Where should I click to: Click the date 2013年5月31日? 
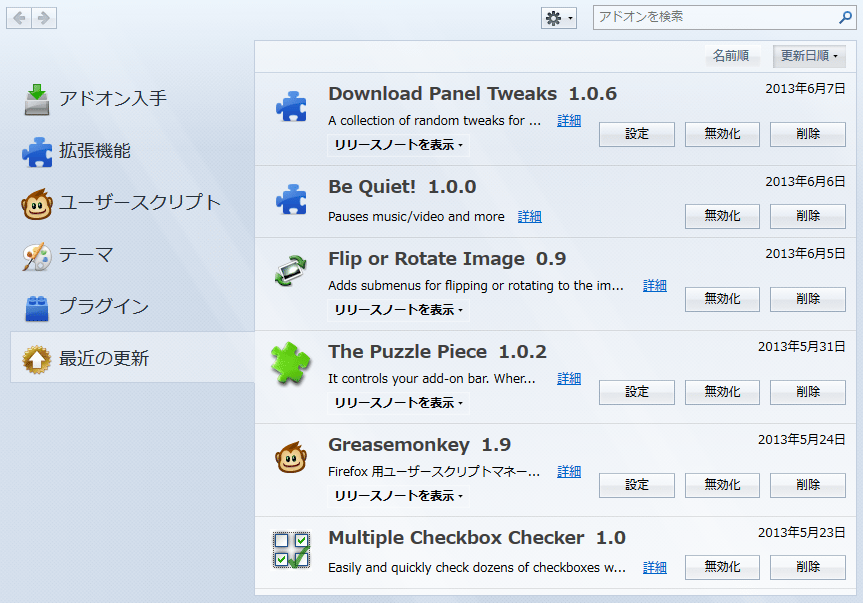coord(801,347)
